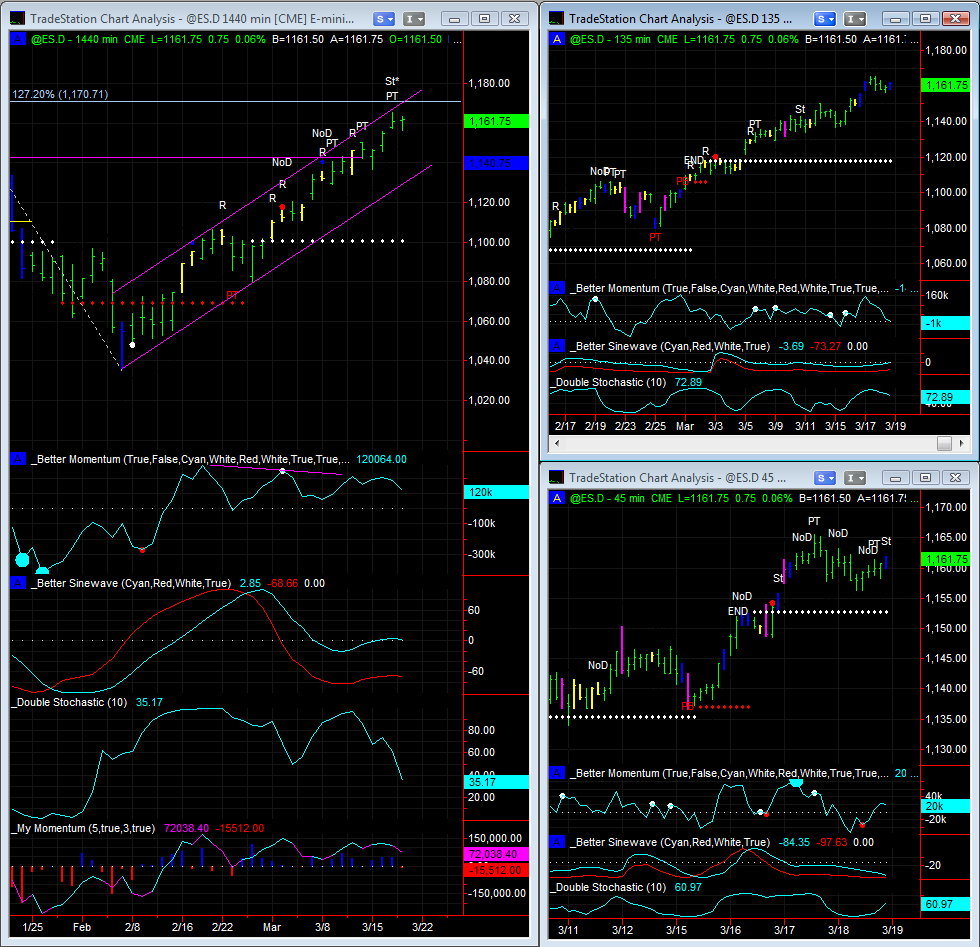Click the A icon beside Better Momentum in 1440 min chart
The width and height of the screenshot is (980, 947).
(x=18, y=459)
